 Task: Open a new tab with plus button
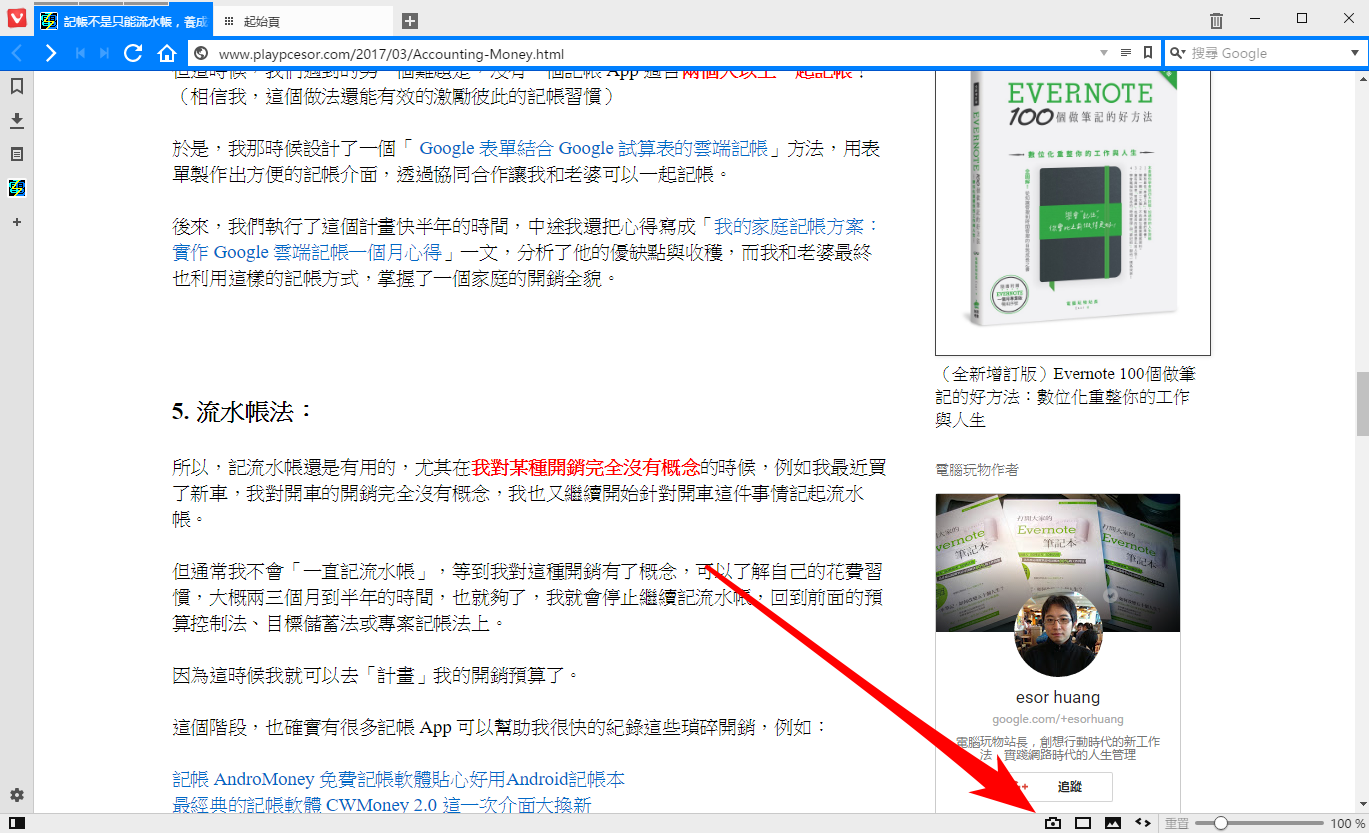410,21
